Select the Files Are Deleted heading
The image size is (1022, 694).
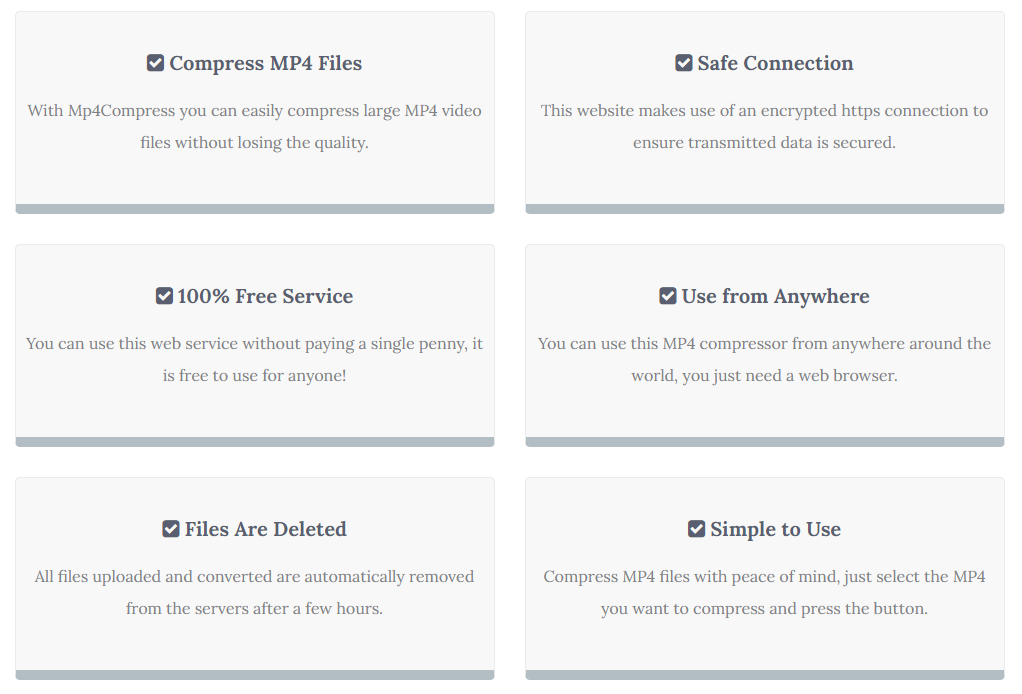pyautogui.click(x=266, y=529)
